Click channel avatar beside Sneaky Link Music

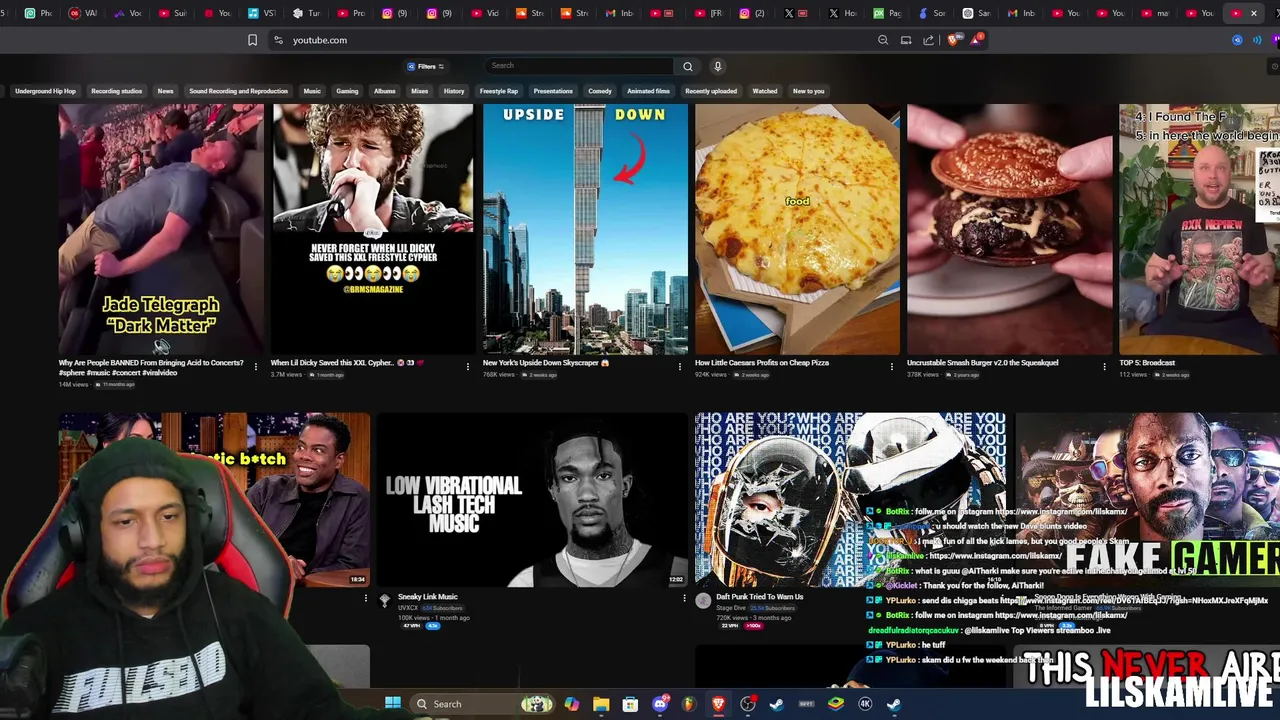tap(385, 600)
